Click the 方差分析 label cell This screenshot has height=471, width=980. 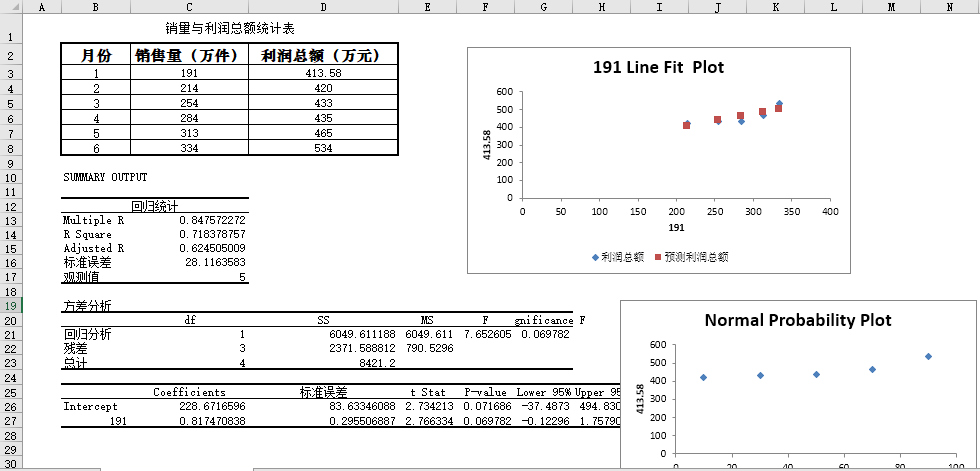click(88, 305)
